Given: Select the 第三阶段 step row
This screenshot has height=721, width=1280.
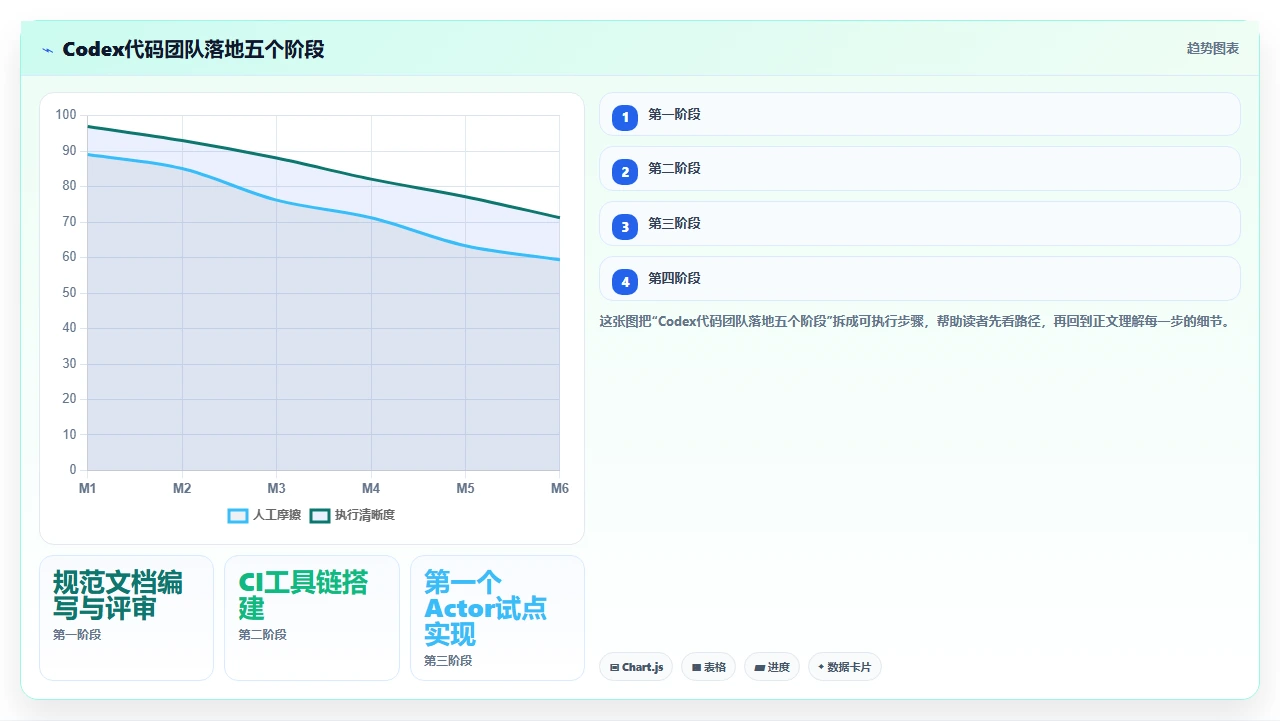Looking at the screenshot, I should coord(919,224).
